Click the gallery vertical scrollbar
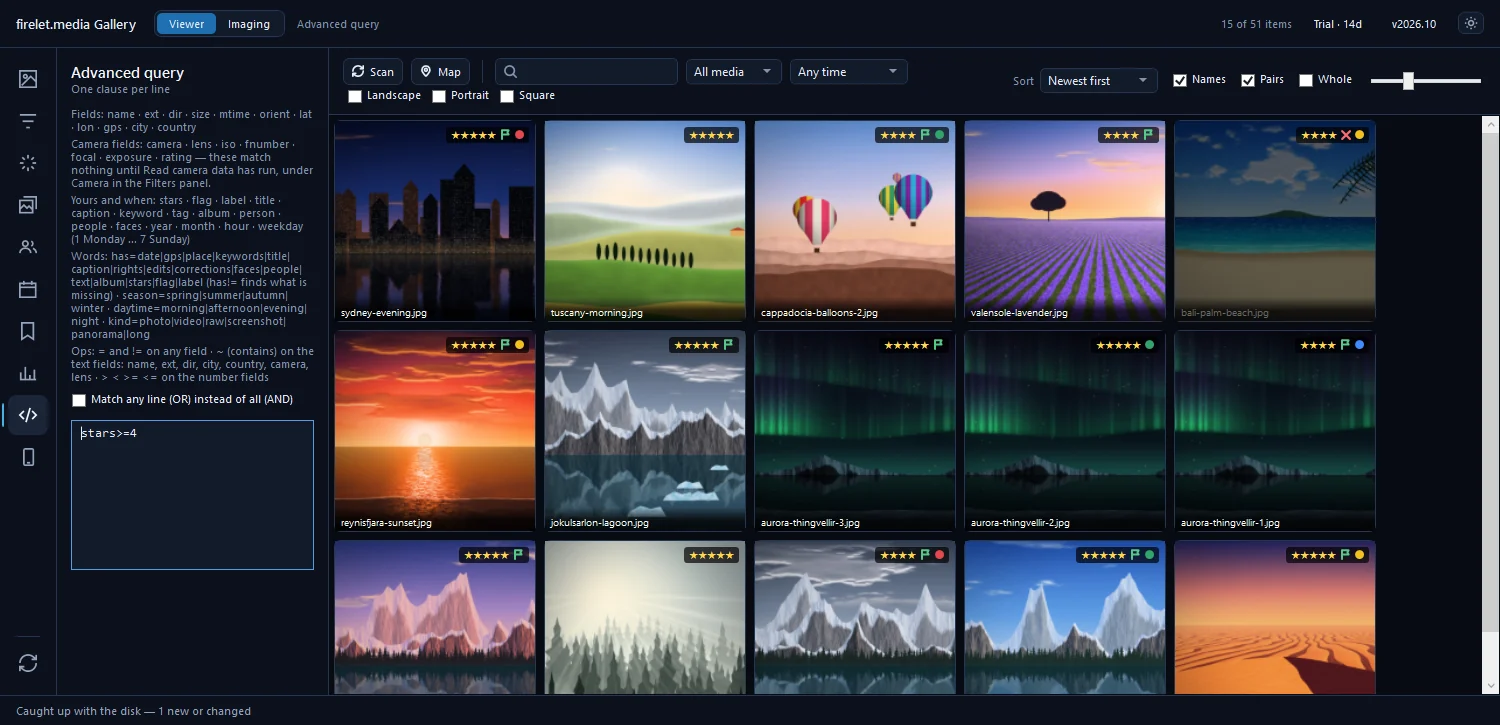The height and width of the screenshot is (725, 1500). point(1489,405)
